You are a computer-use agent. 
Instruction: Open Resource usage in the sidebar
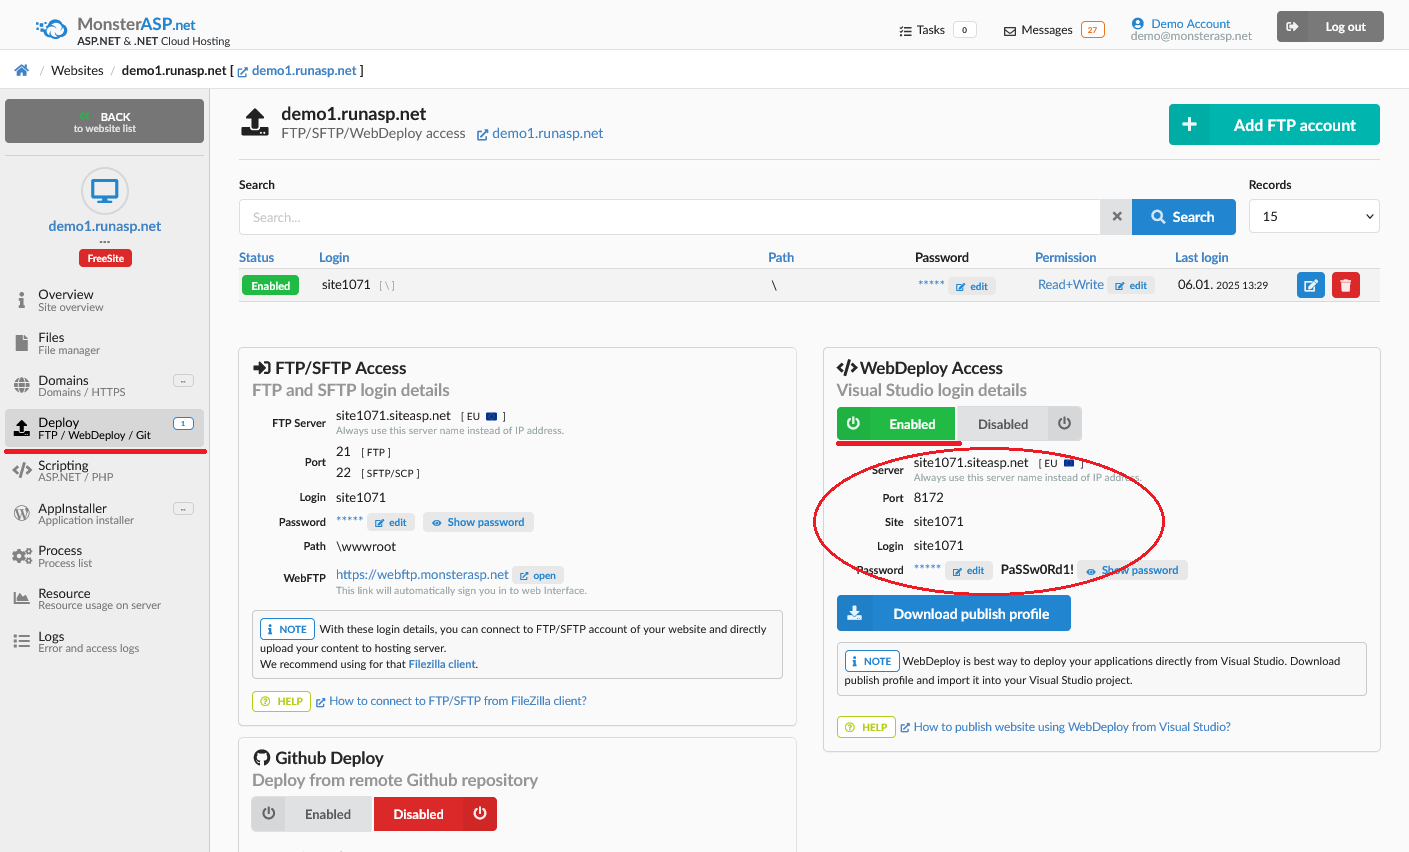(104, 599)
